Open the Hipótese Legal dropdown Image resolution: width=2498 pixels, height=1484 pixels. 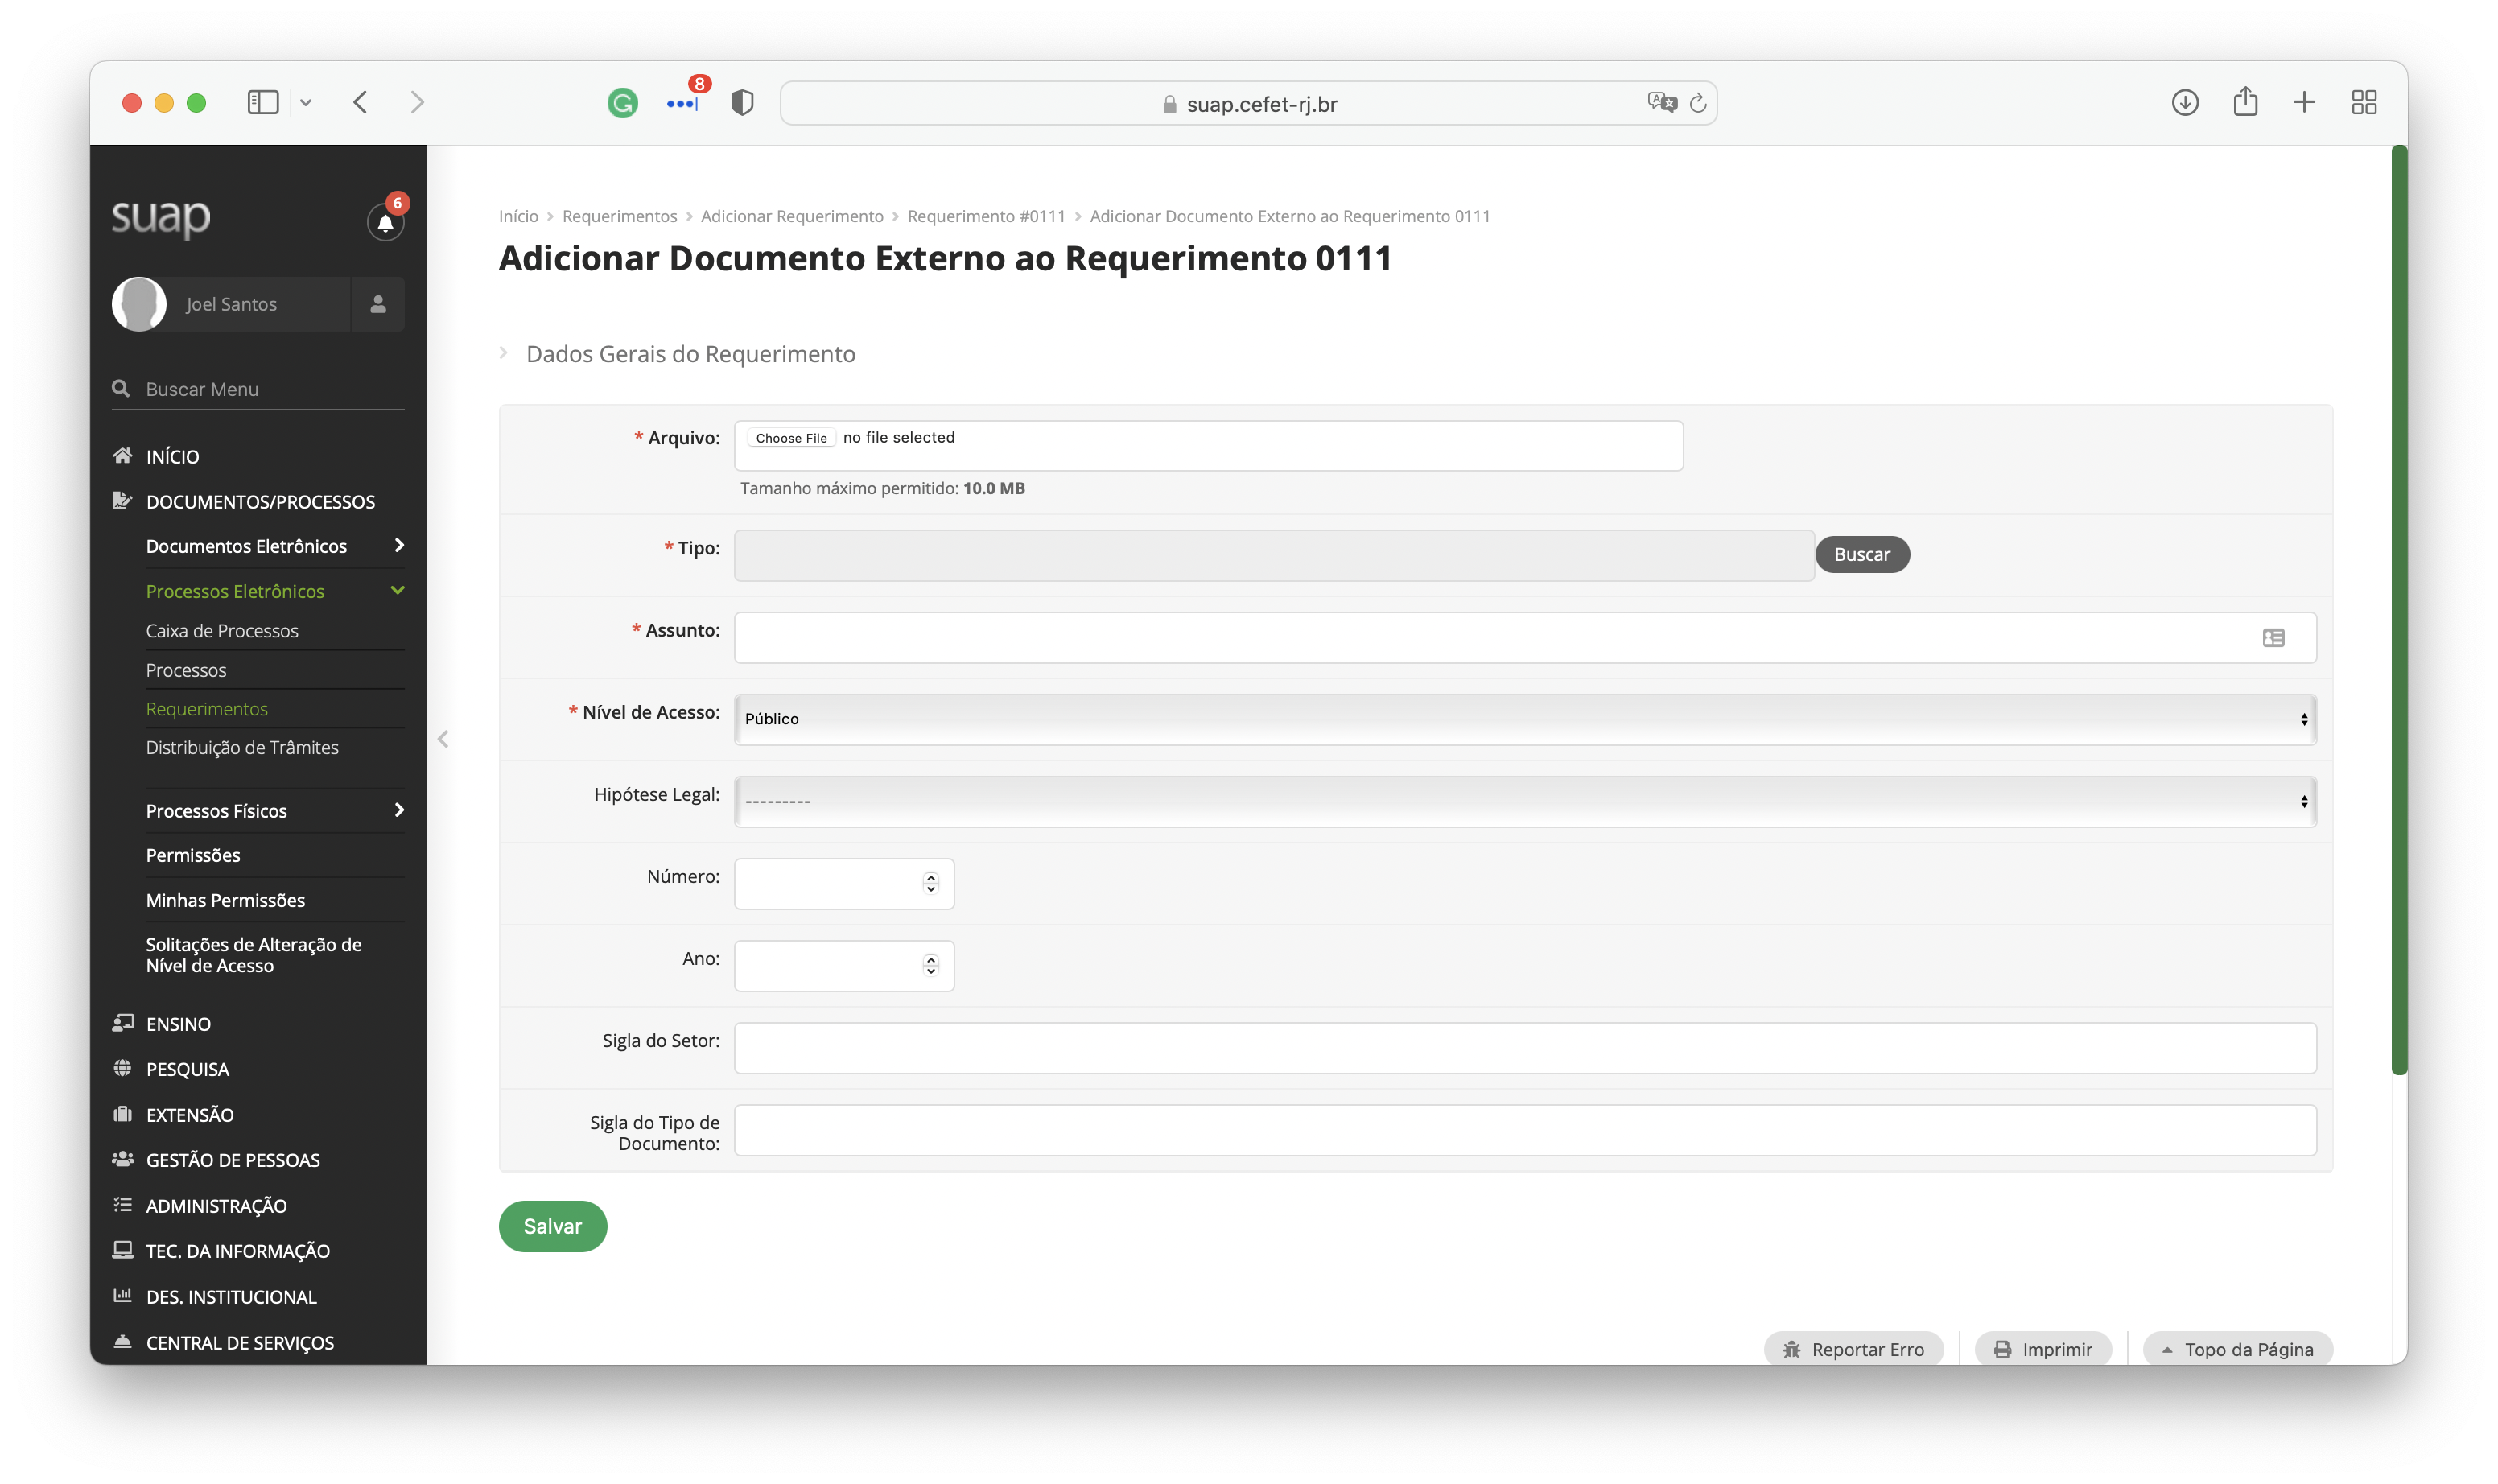click(x=1525, y=801)
